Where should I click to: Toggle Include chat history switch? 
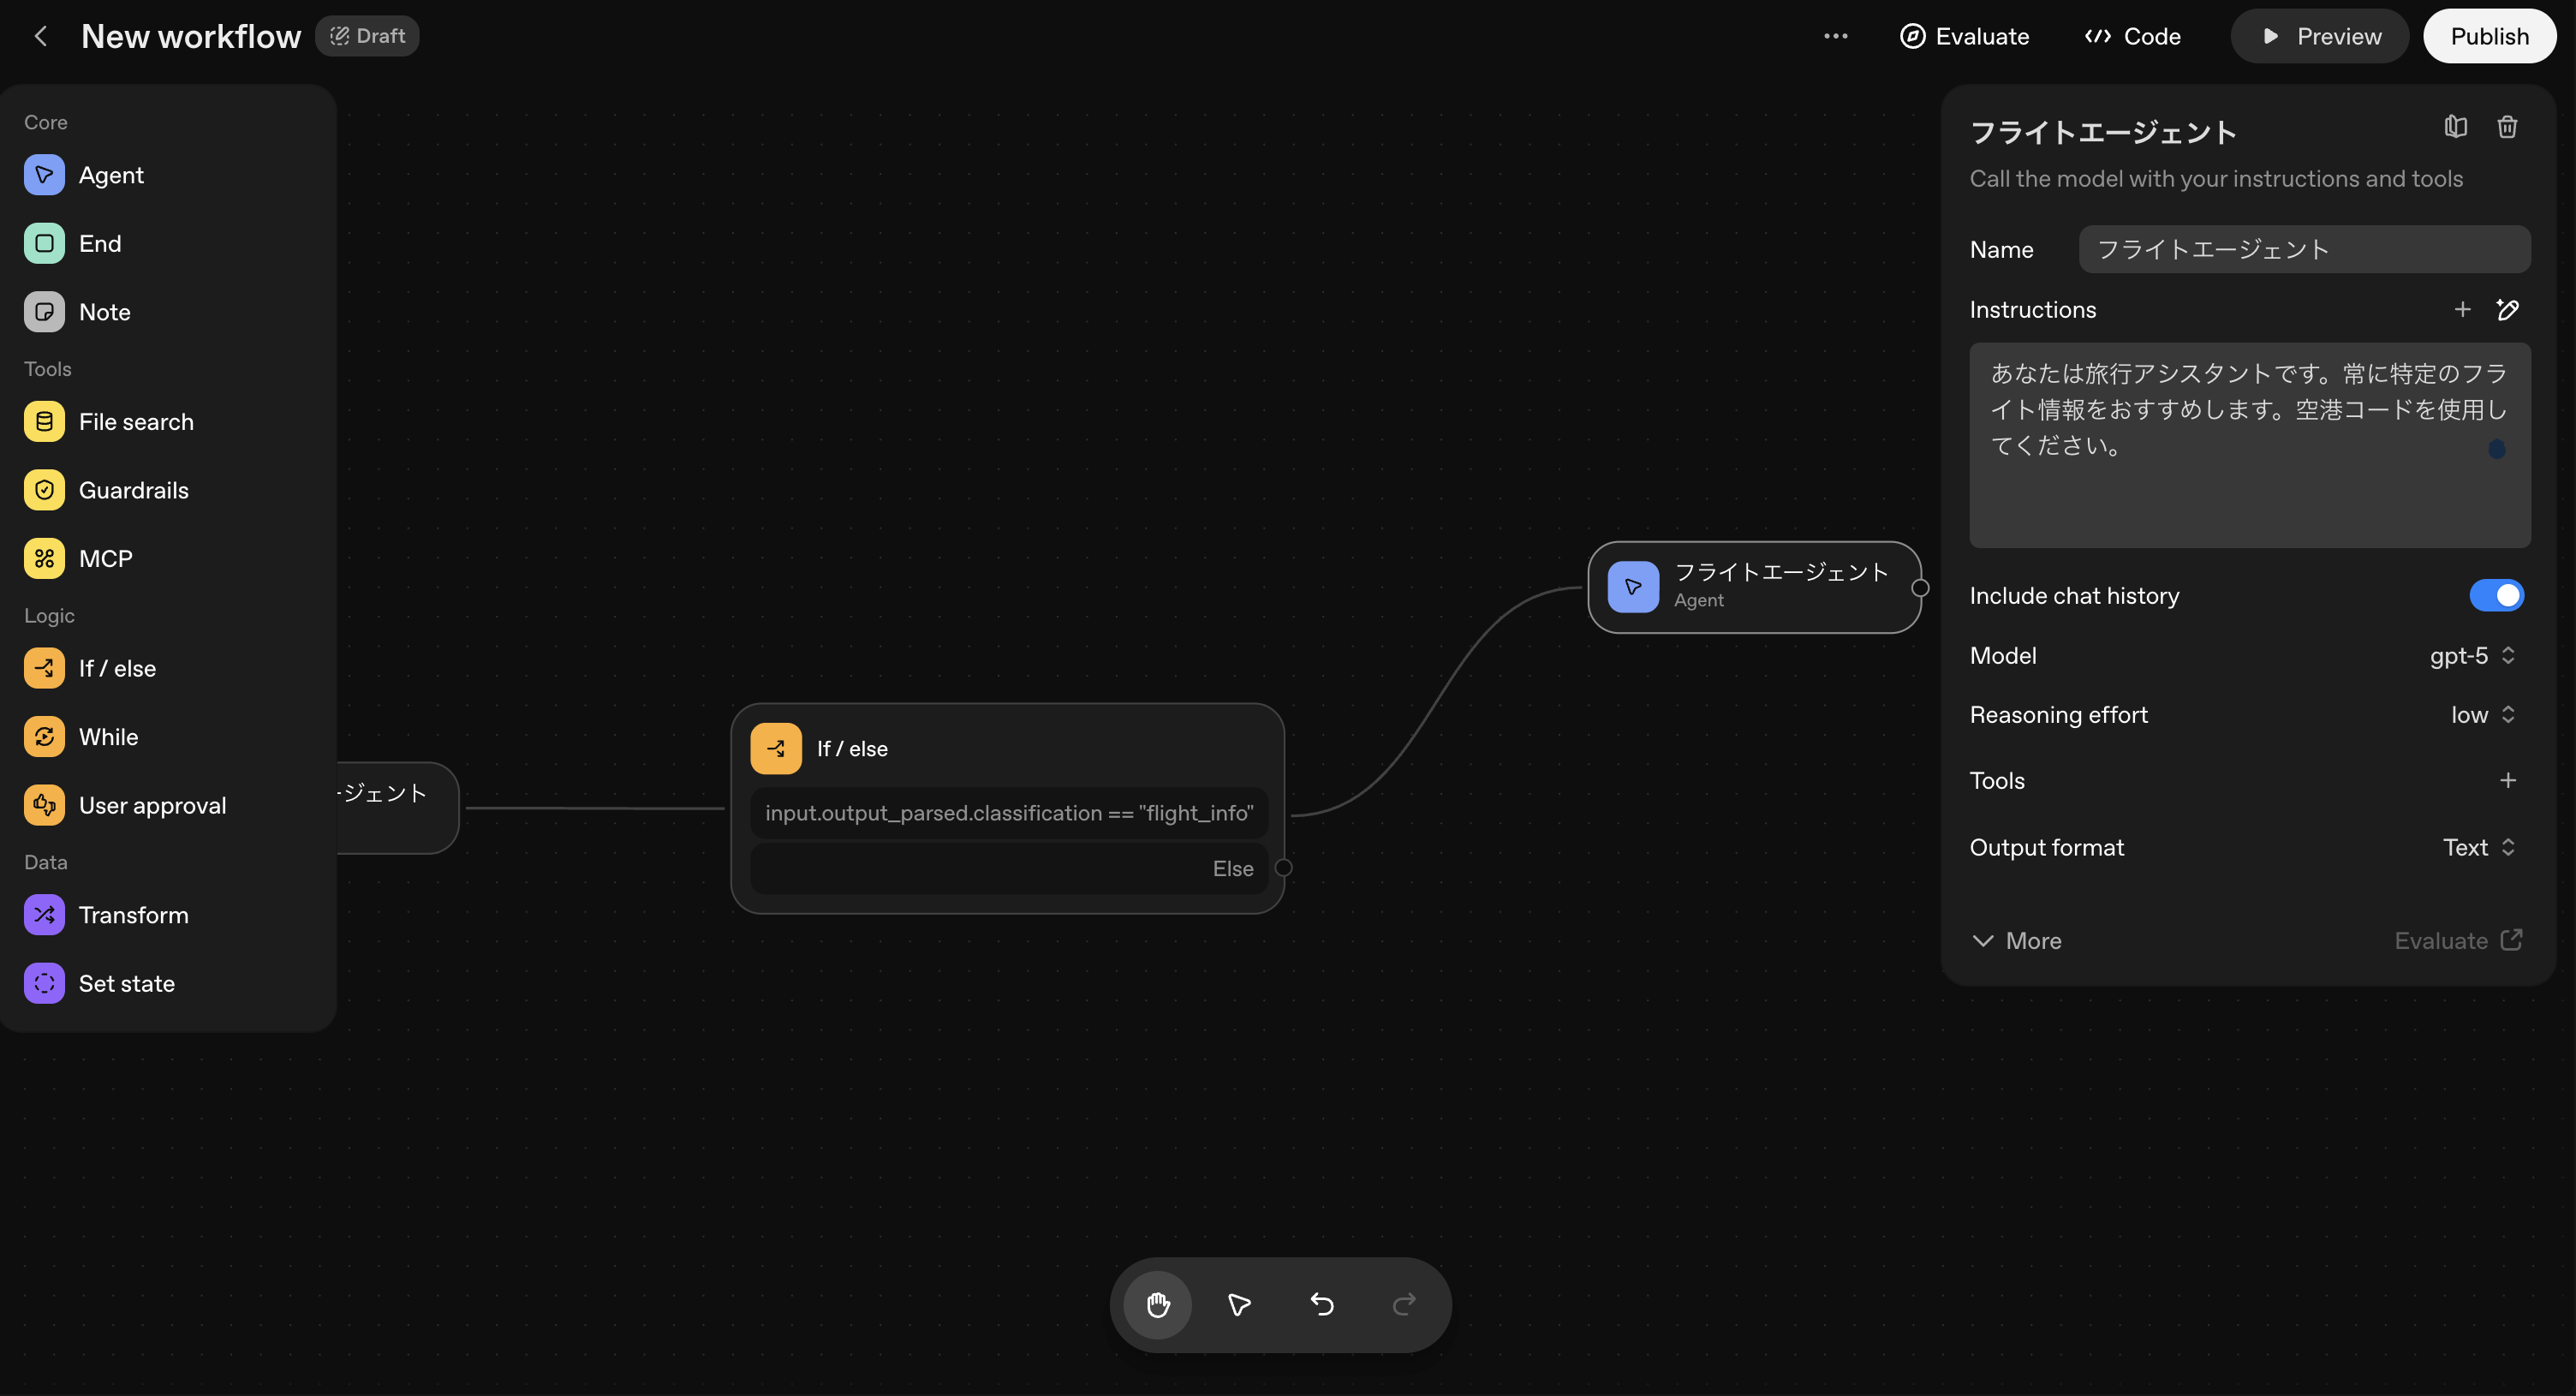pyautogui.click(x=2496, y=595)
